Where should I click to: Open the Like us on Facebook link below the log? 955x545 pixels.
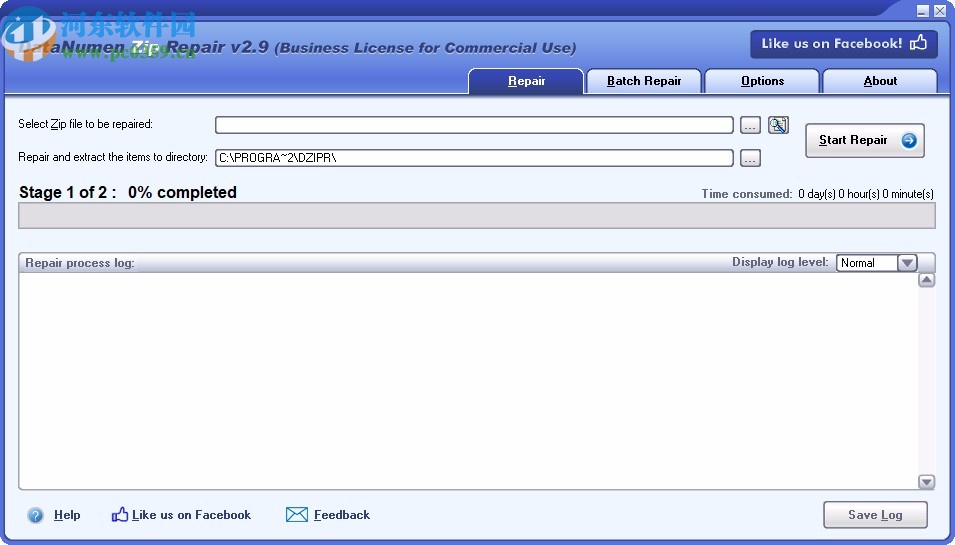click(191, 515)
